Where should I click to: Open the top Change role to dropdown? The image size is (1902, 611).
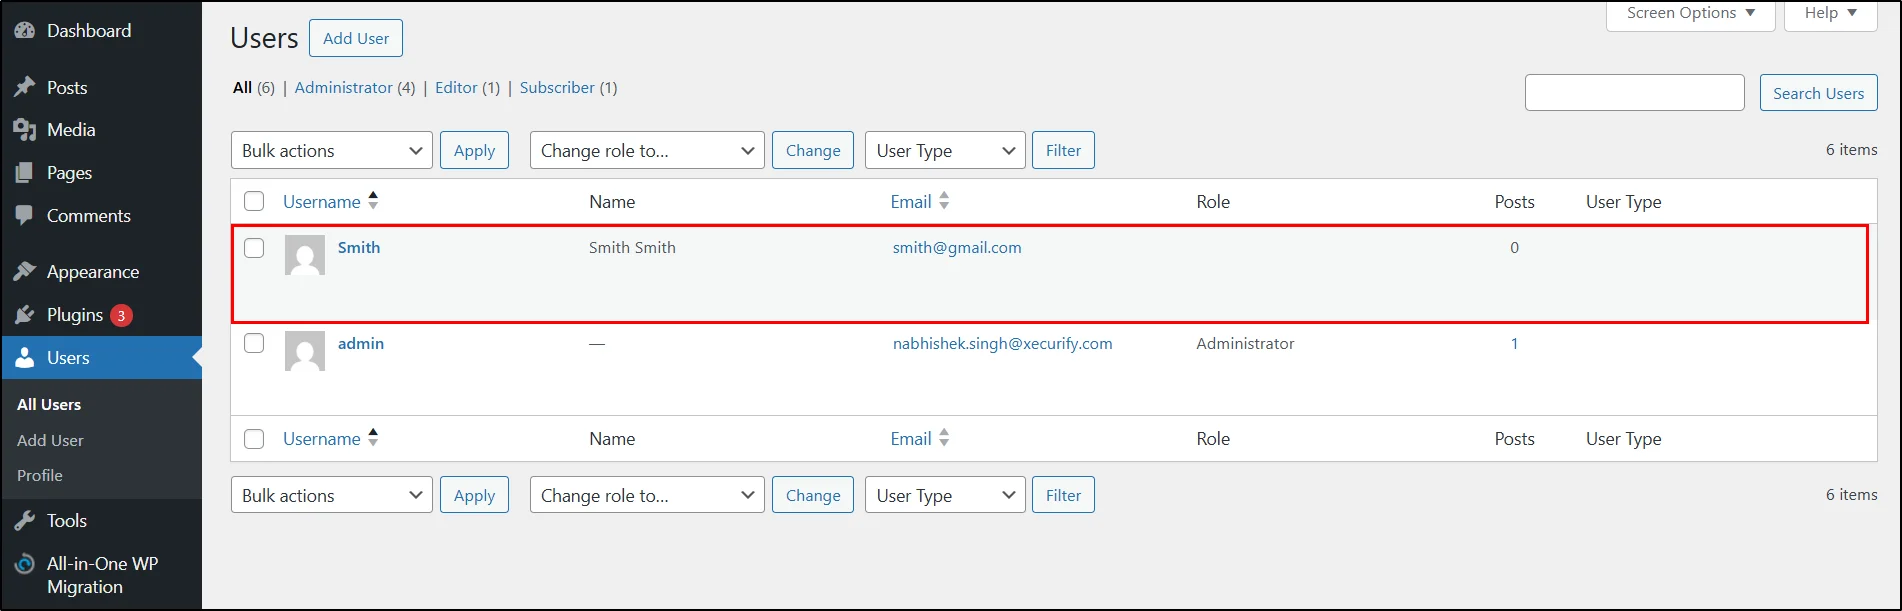pyautogui.click(x=647, y=151)
